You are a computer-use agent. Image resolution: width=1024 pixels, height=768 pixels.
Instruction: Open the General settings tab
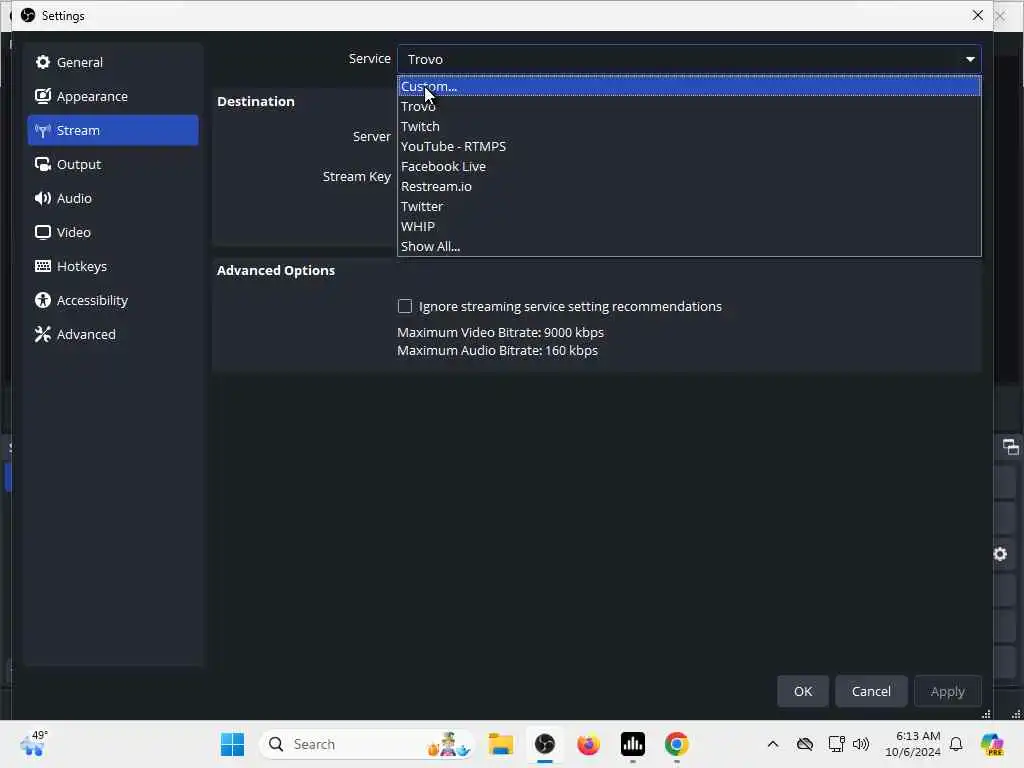[x=113, y=62]
